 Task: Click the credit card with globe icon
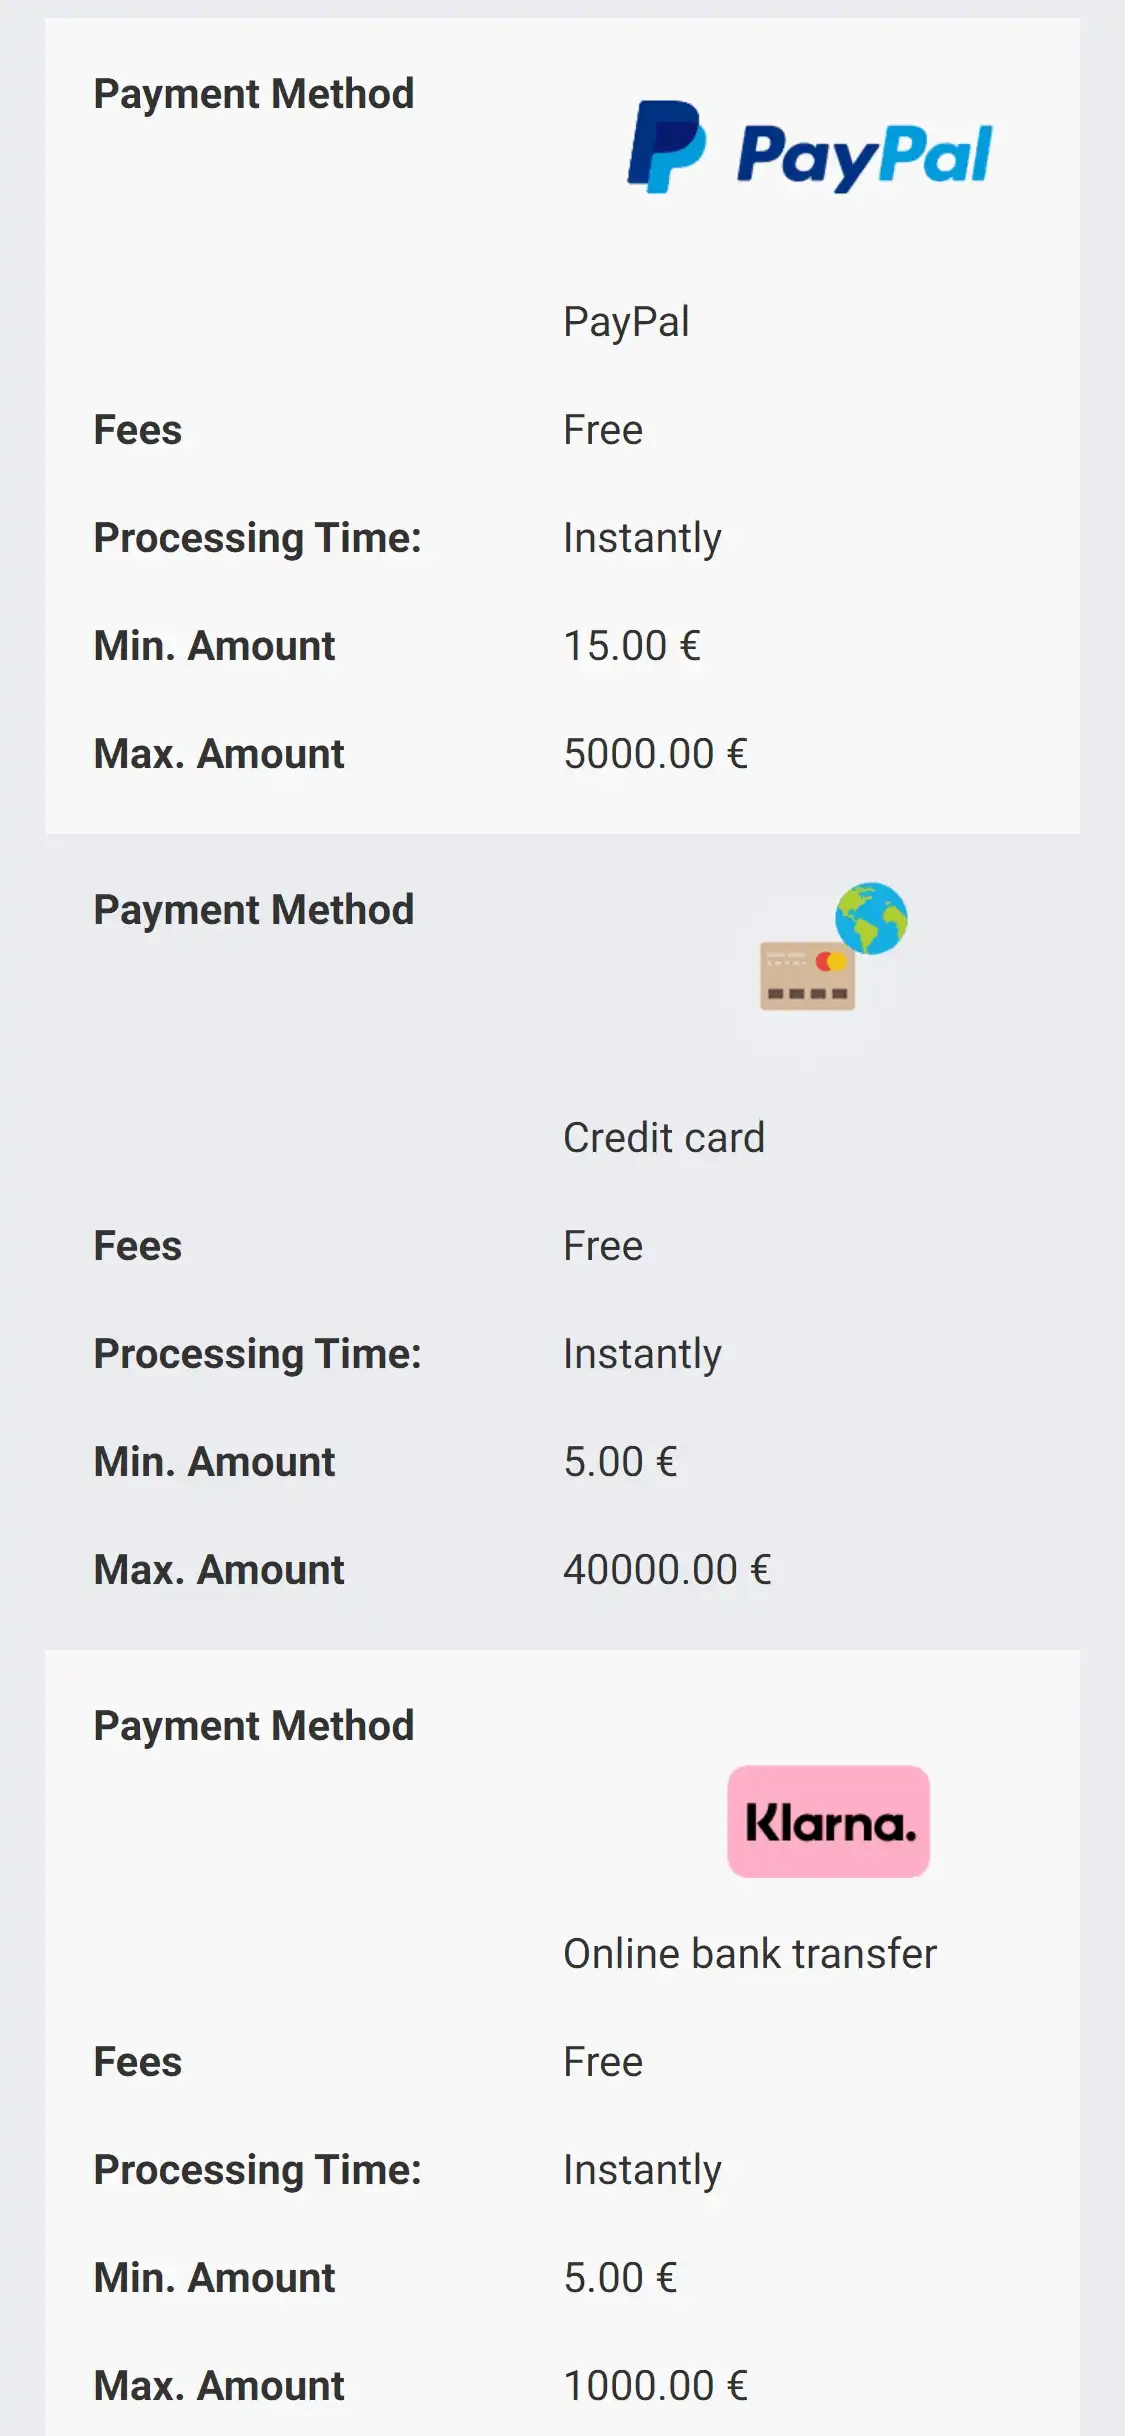pos(833,947)
